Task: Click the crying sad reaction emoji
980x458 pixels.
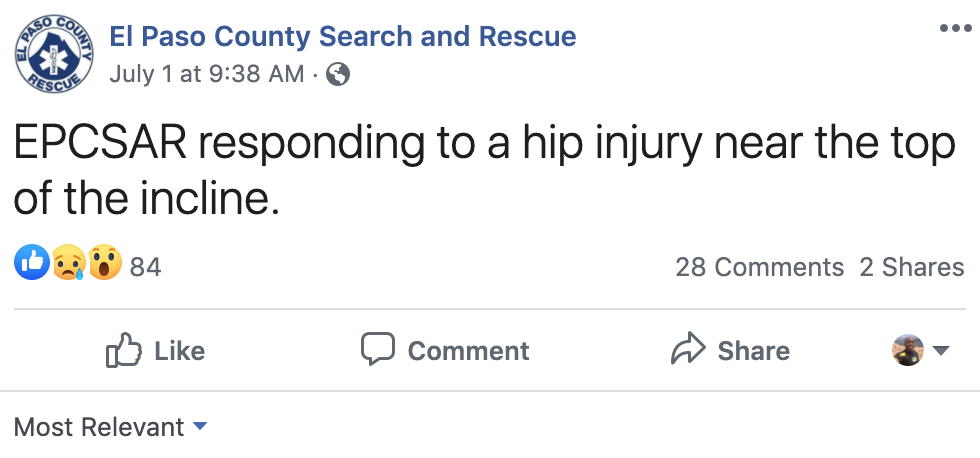Action: [68, 264]
